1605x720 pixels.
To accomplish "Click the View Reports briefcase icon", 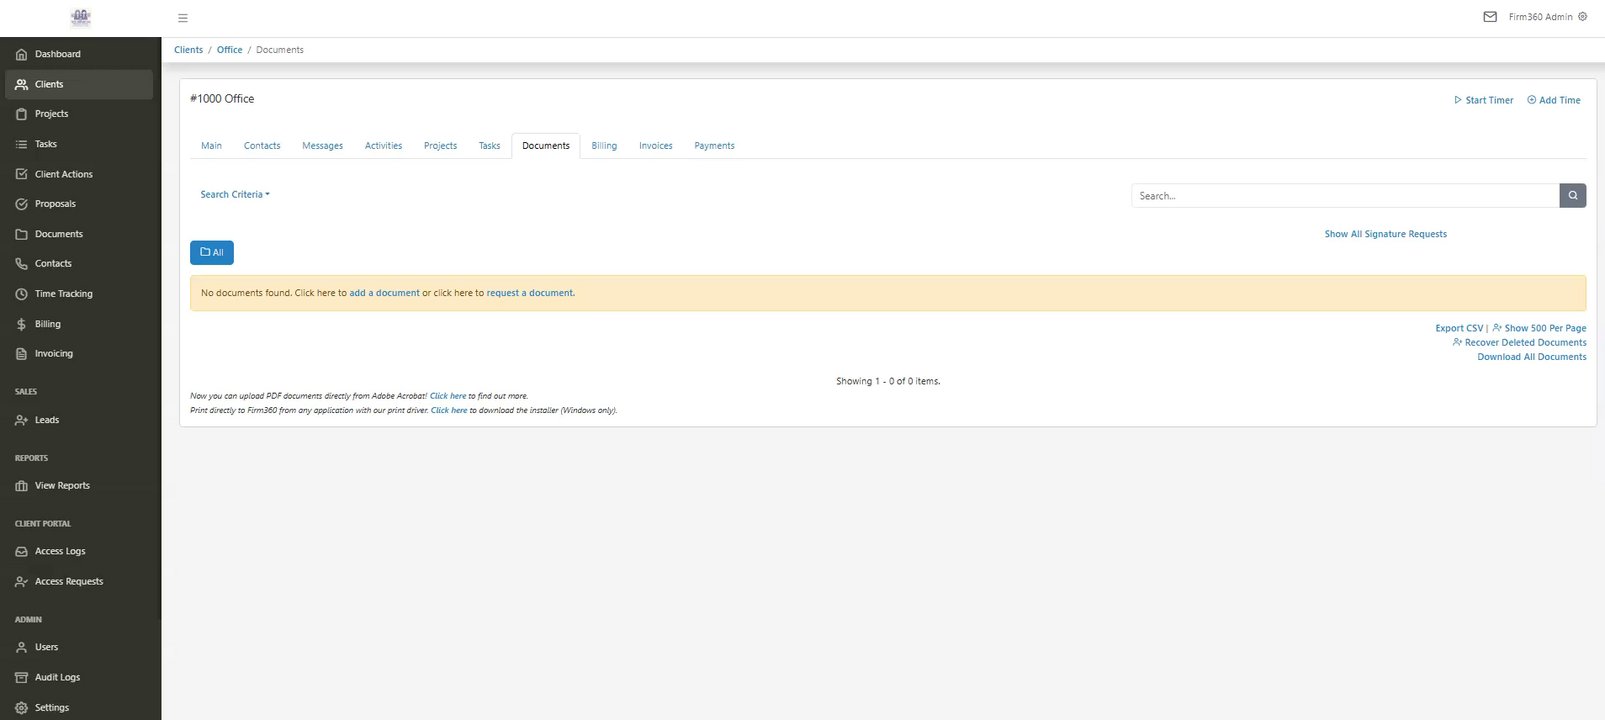I will pyautogui.click(x=21, y=486).
